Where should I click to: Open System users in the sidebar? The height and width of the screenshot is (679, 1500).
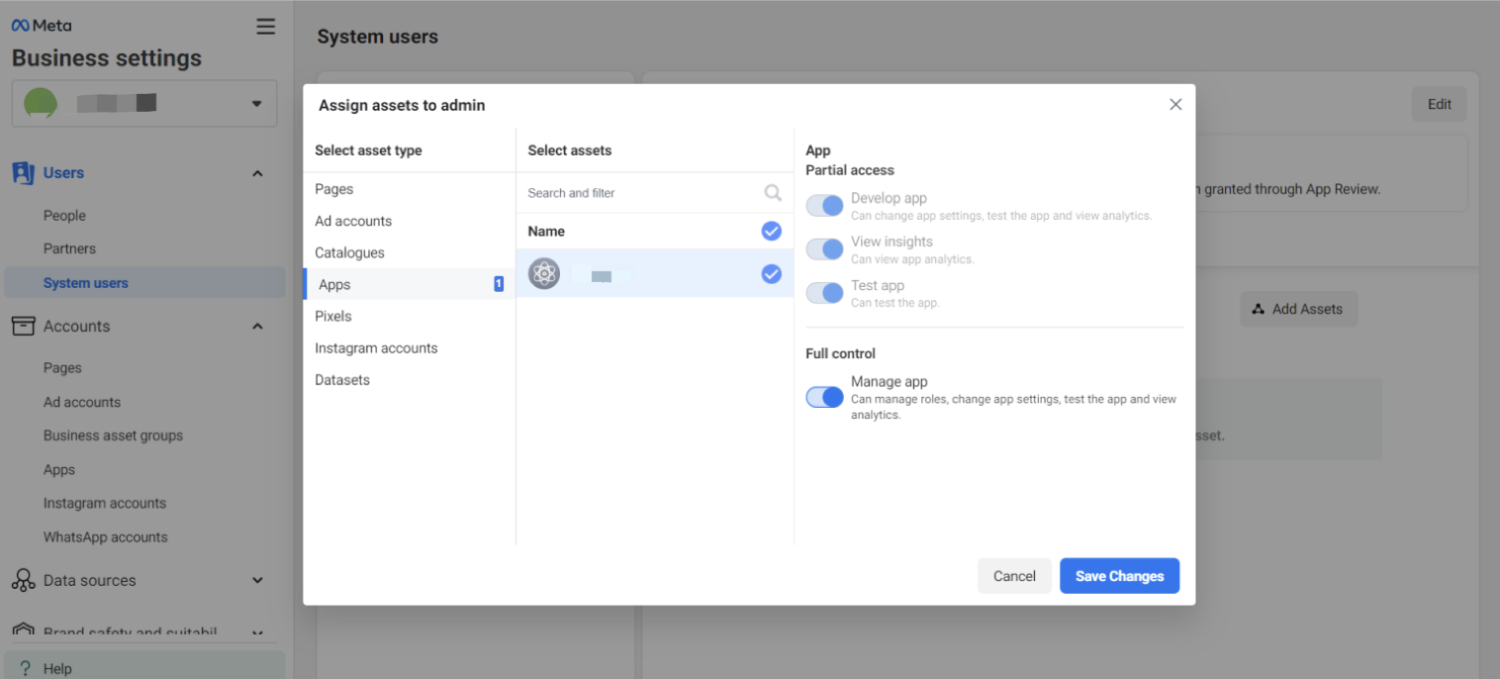click(144, 283)
